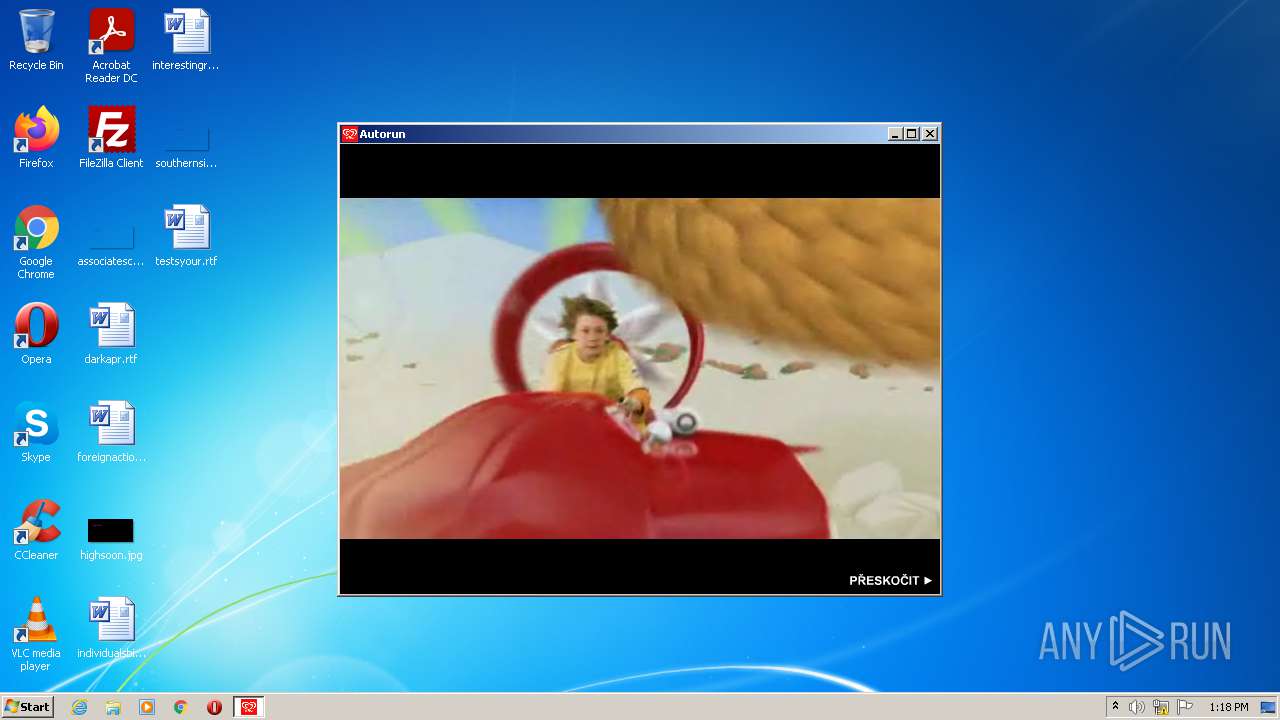1280x720 pixels.
Task: Open Windows Explorer from taskbar
Action: click(x=113, y=707)
